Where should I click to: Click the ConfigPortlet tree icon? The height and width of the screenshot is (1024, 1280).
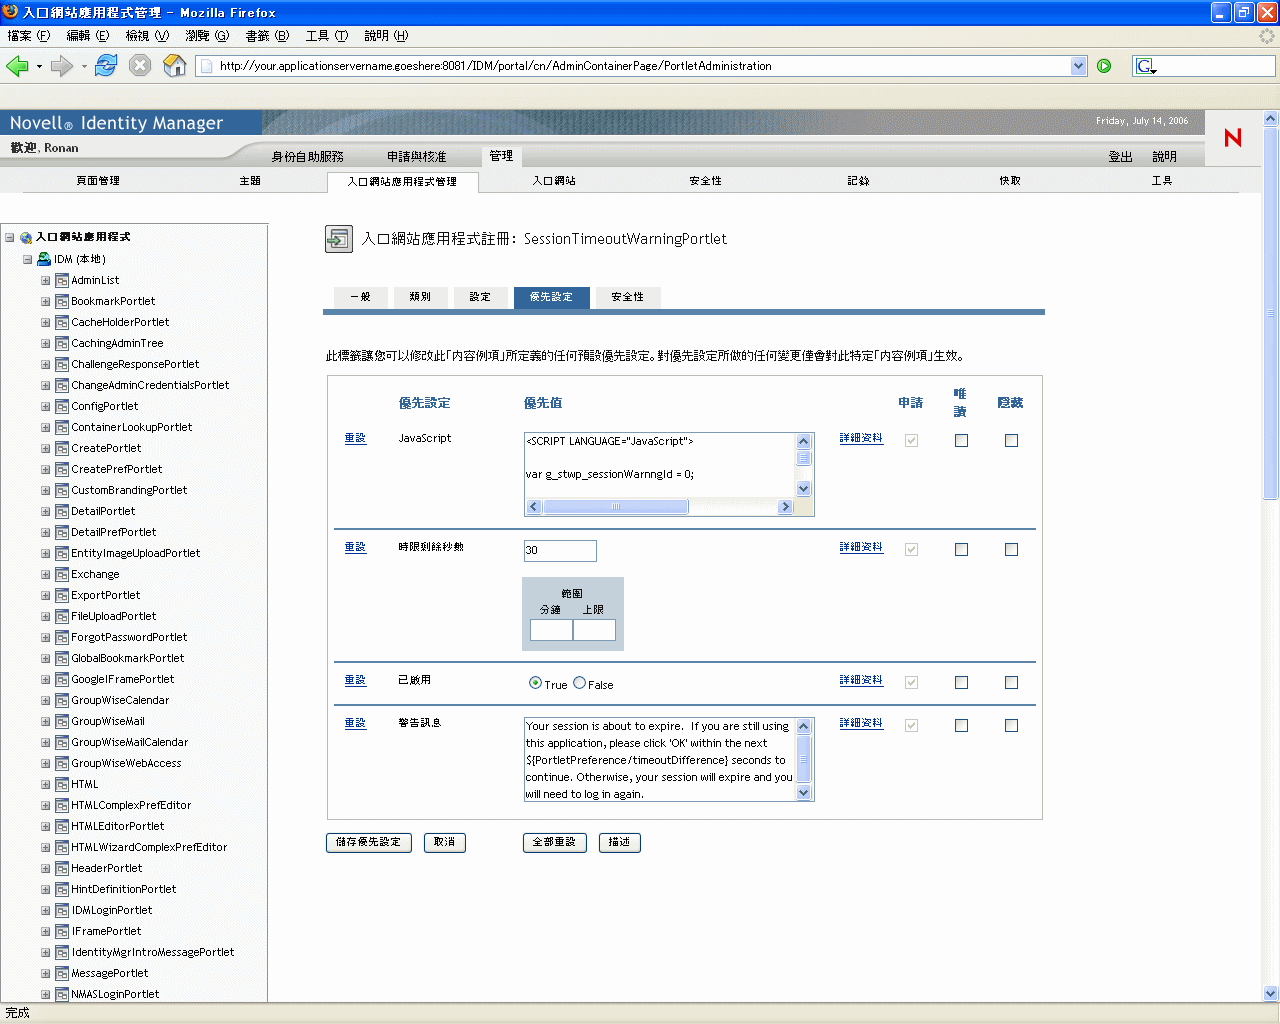coord(62,406)
